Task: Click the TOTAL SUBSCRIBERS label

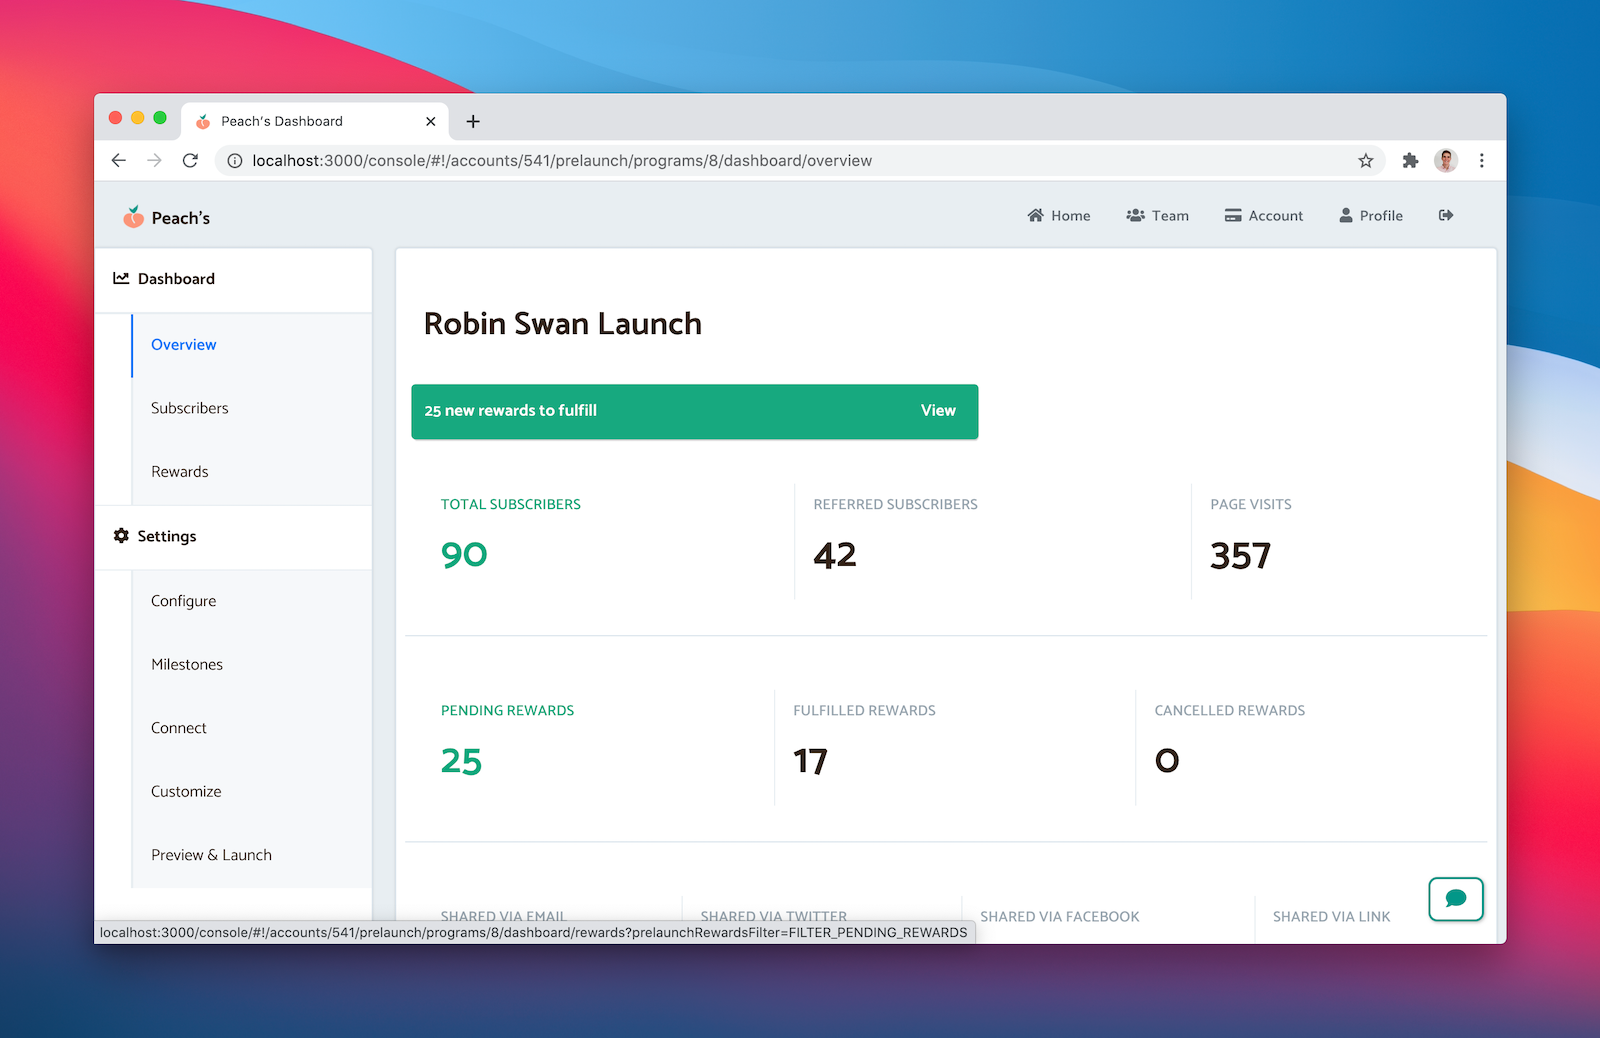Action: tap(511, 504)
